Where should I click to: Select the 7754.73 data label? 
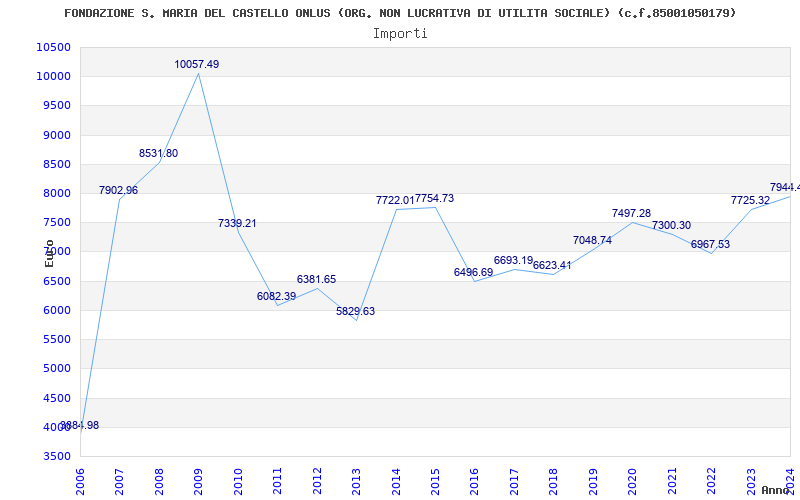coord(434,198)
